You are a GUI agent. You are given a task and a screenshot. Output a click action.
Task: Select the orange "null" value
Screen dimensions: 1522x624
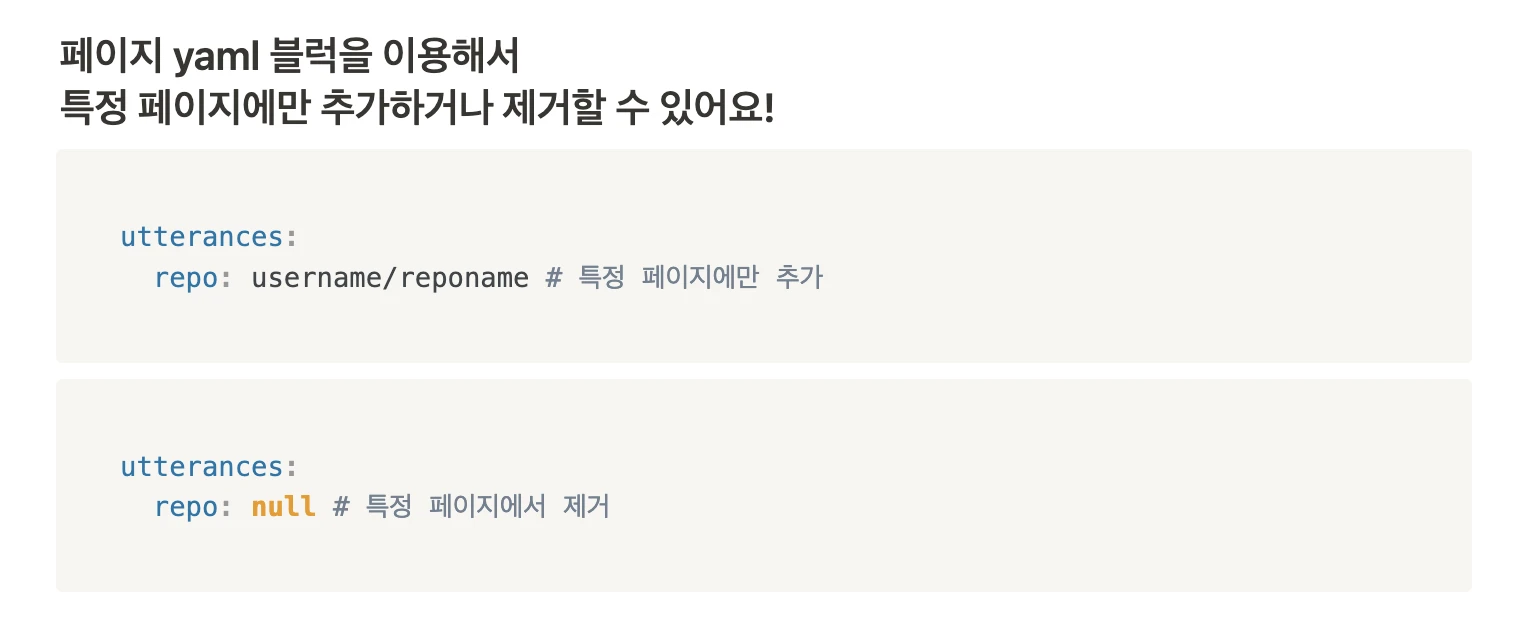283,507
